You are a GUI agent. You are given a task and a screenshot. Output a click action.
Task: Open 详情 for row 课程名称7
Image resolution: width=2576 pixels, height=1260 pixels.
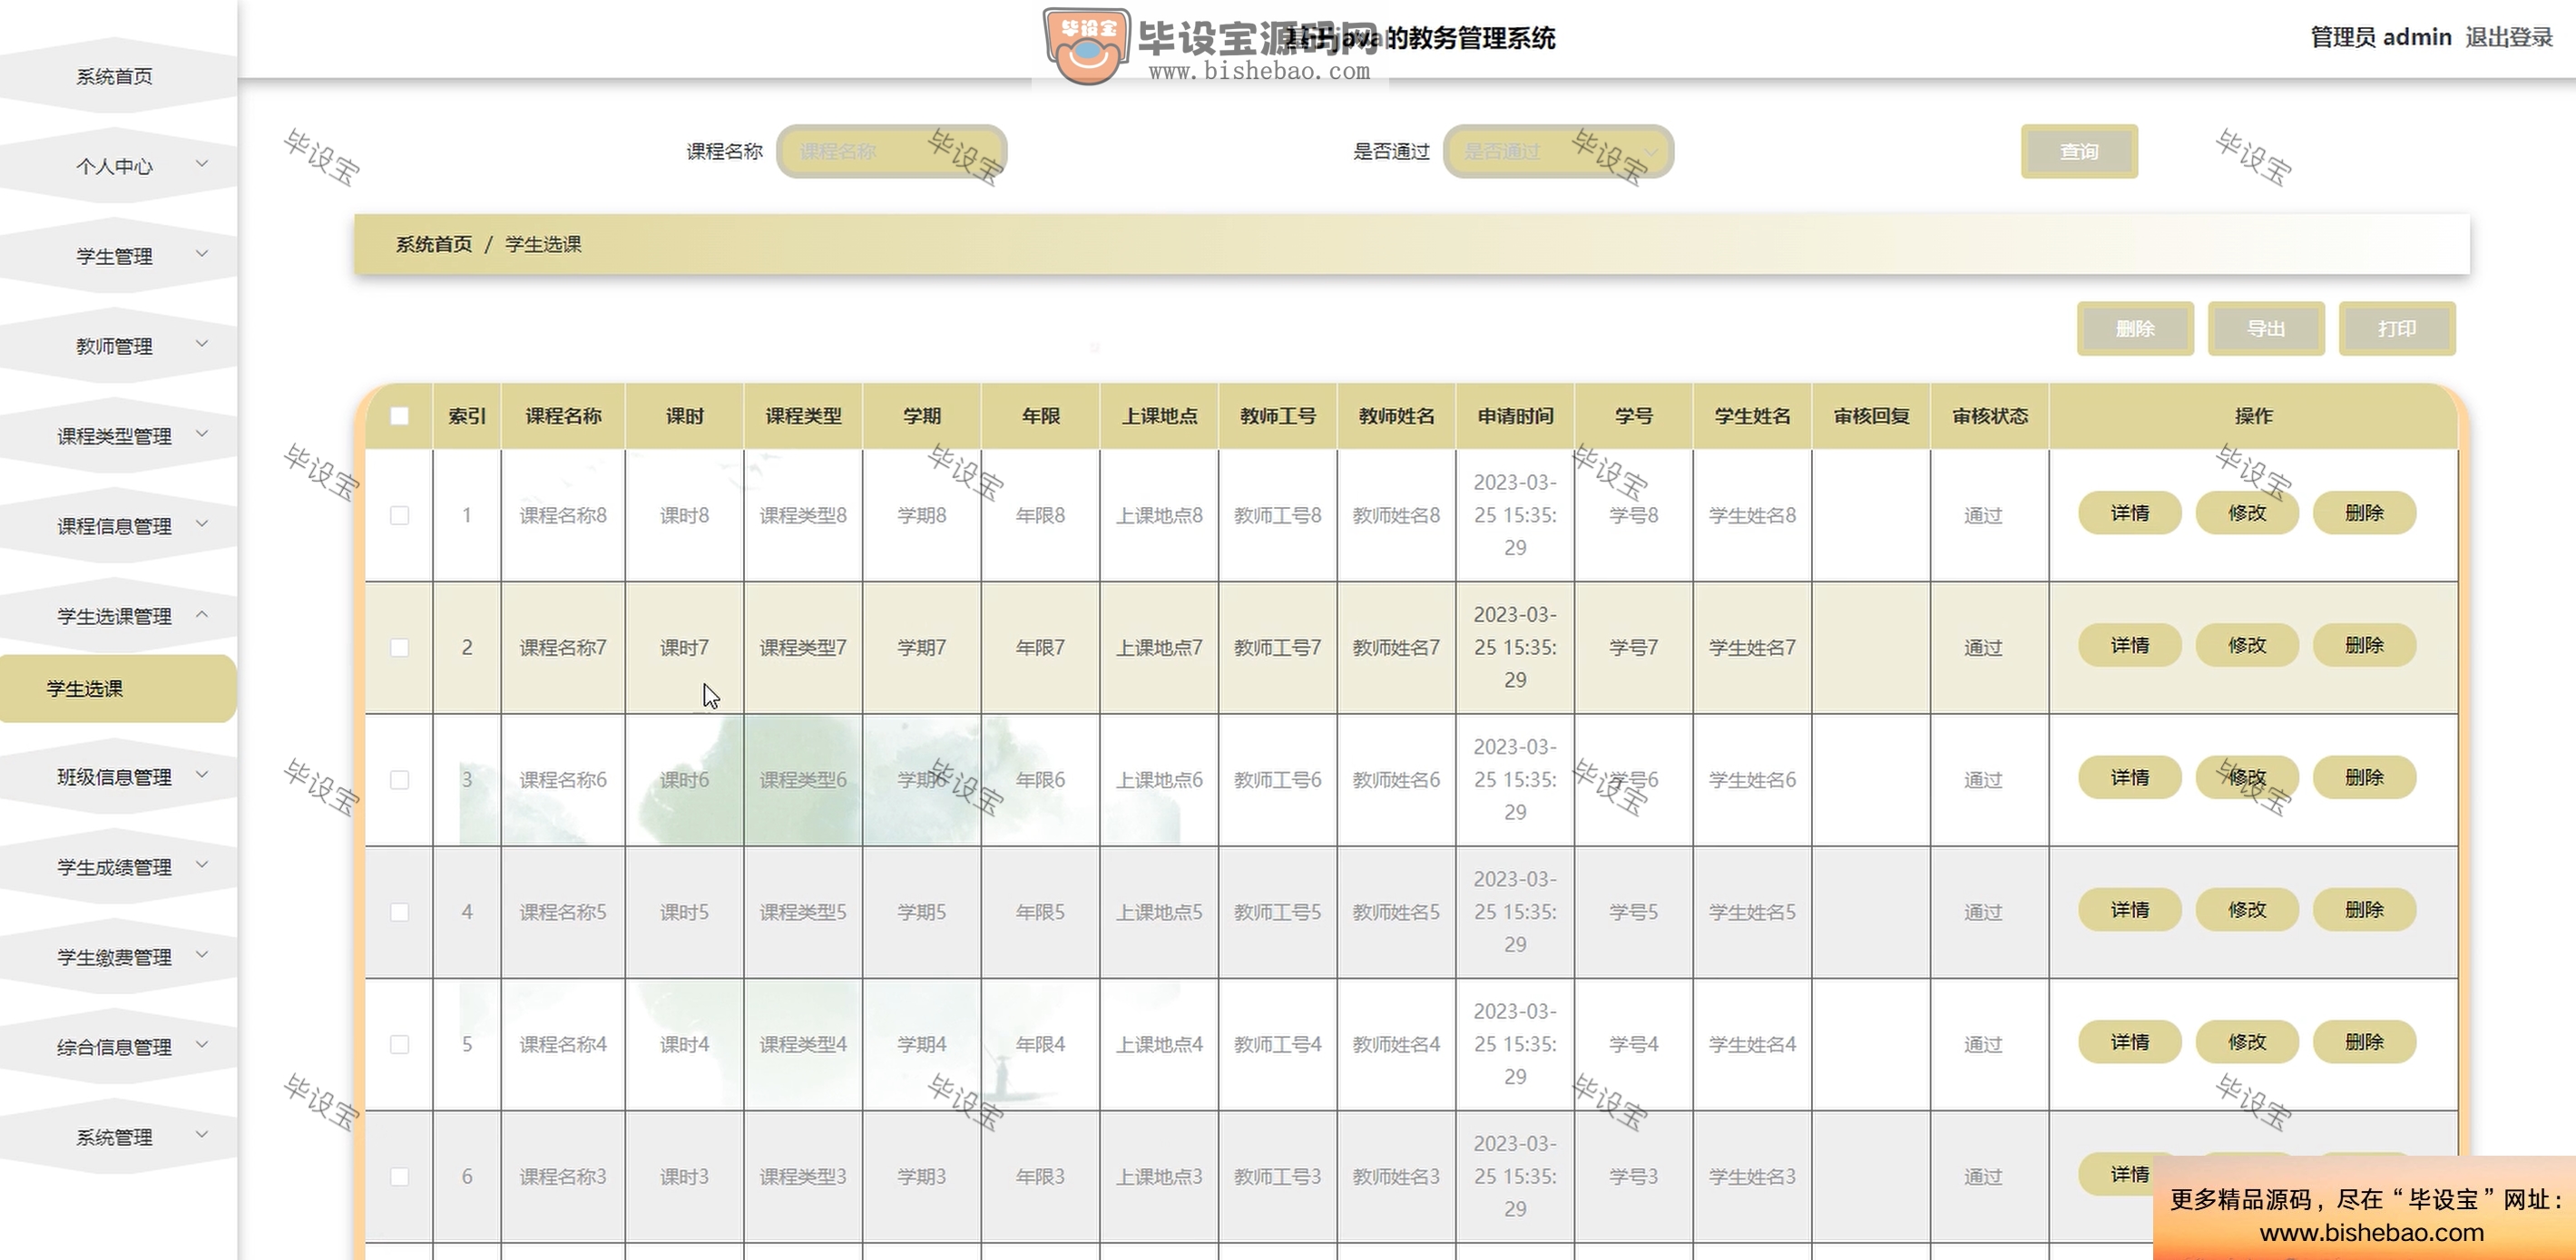pos(2130,645)
